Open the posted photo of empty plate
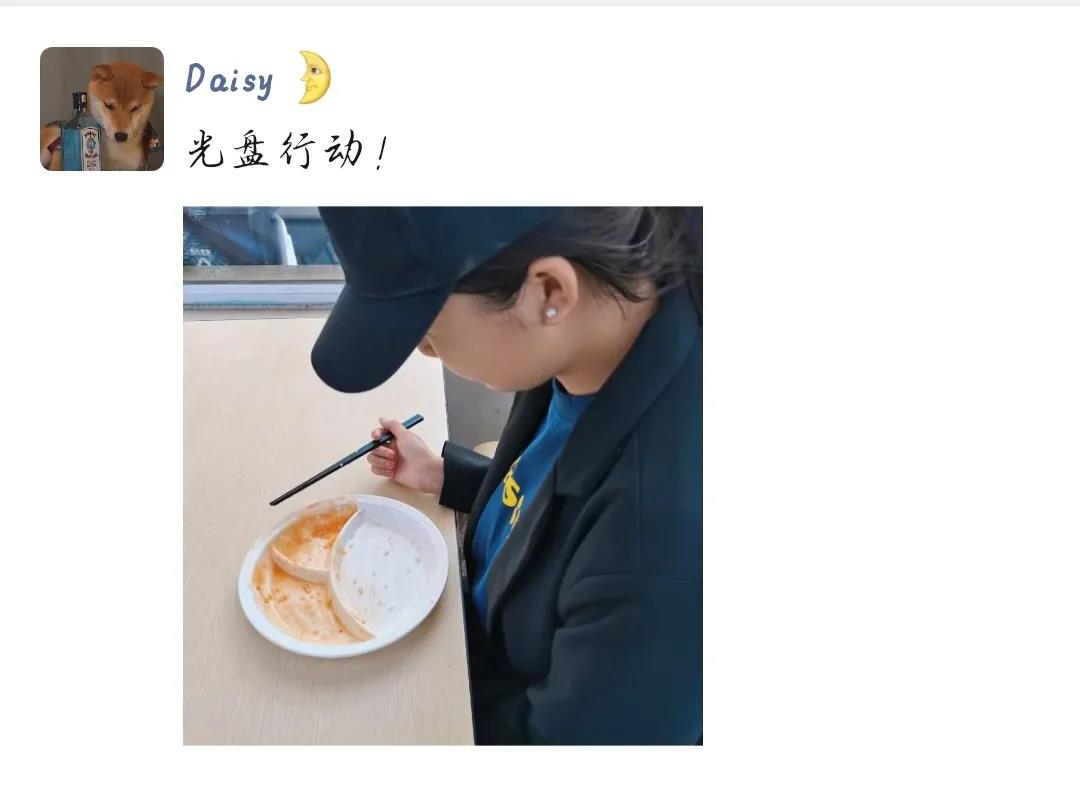The height and width of the screenshot is (801, 1080). click(443, 476)
